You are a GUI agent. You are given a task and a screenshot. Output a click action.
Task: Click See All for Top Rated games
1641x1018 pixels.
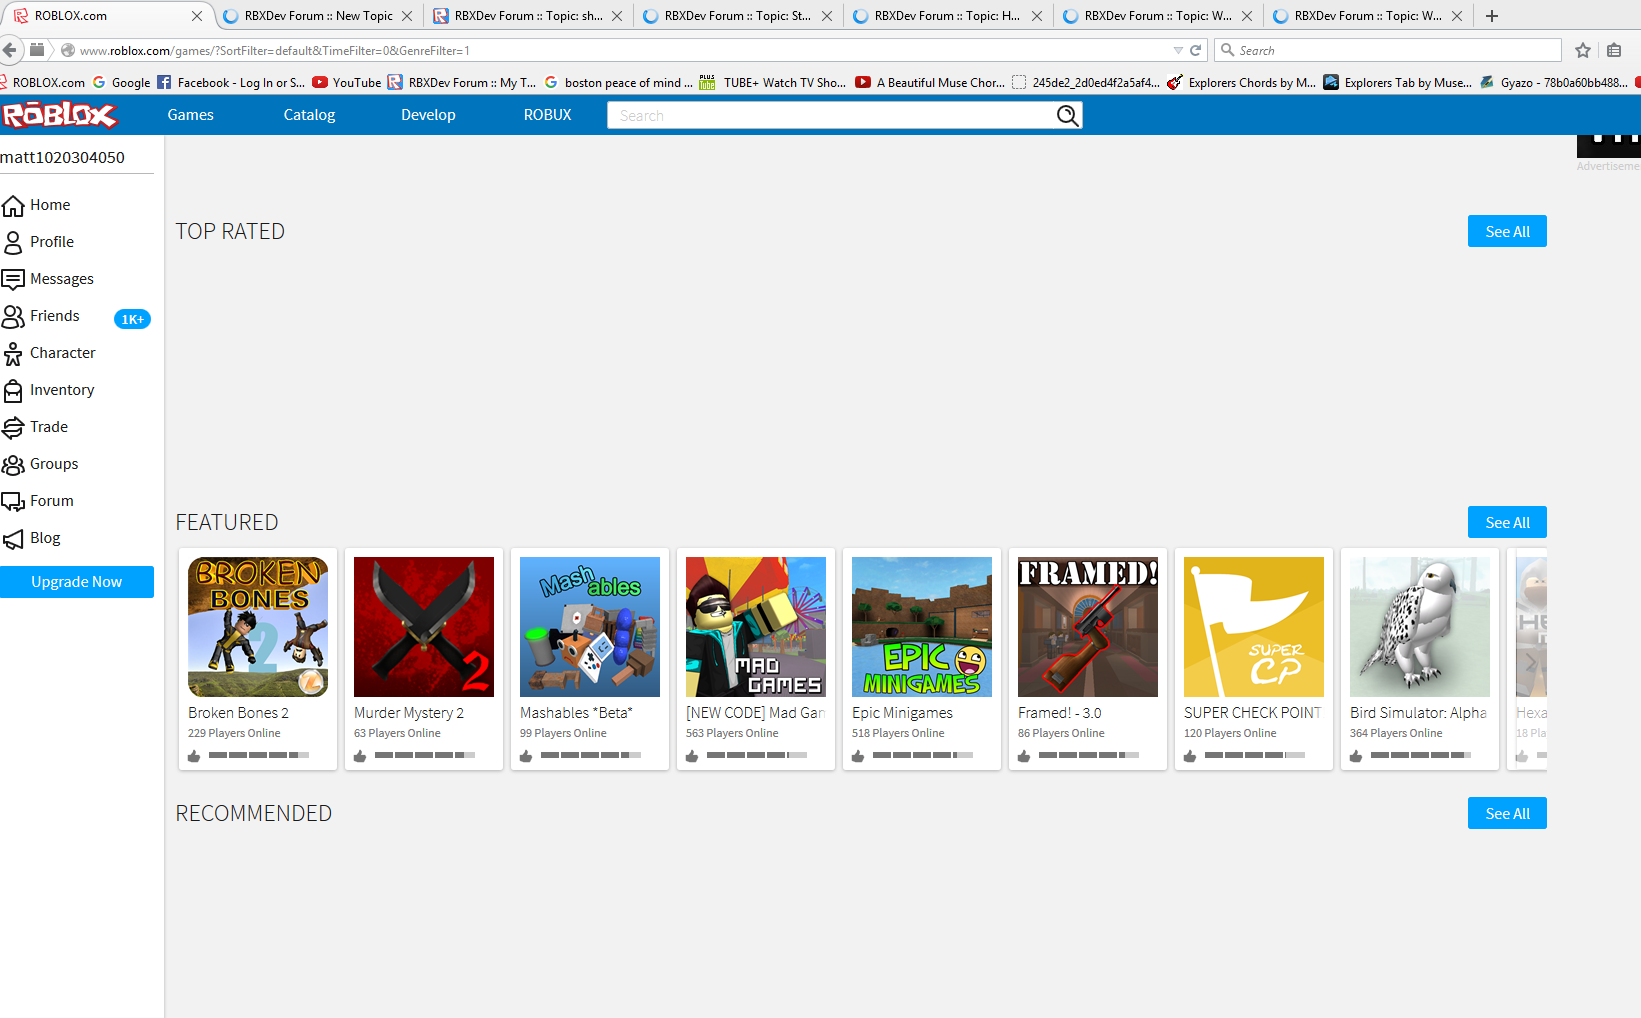(1507, 231)
